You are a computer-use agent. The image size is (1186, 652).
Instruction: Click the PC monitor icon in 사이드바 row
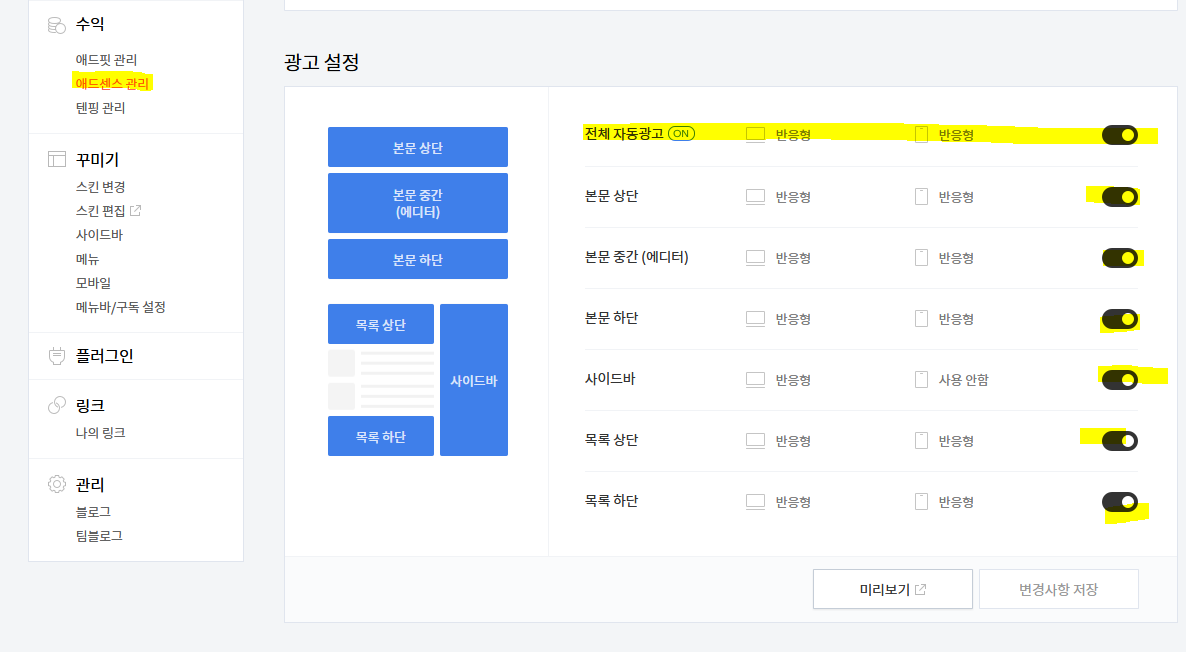(756, 380)
